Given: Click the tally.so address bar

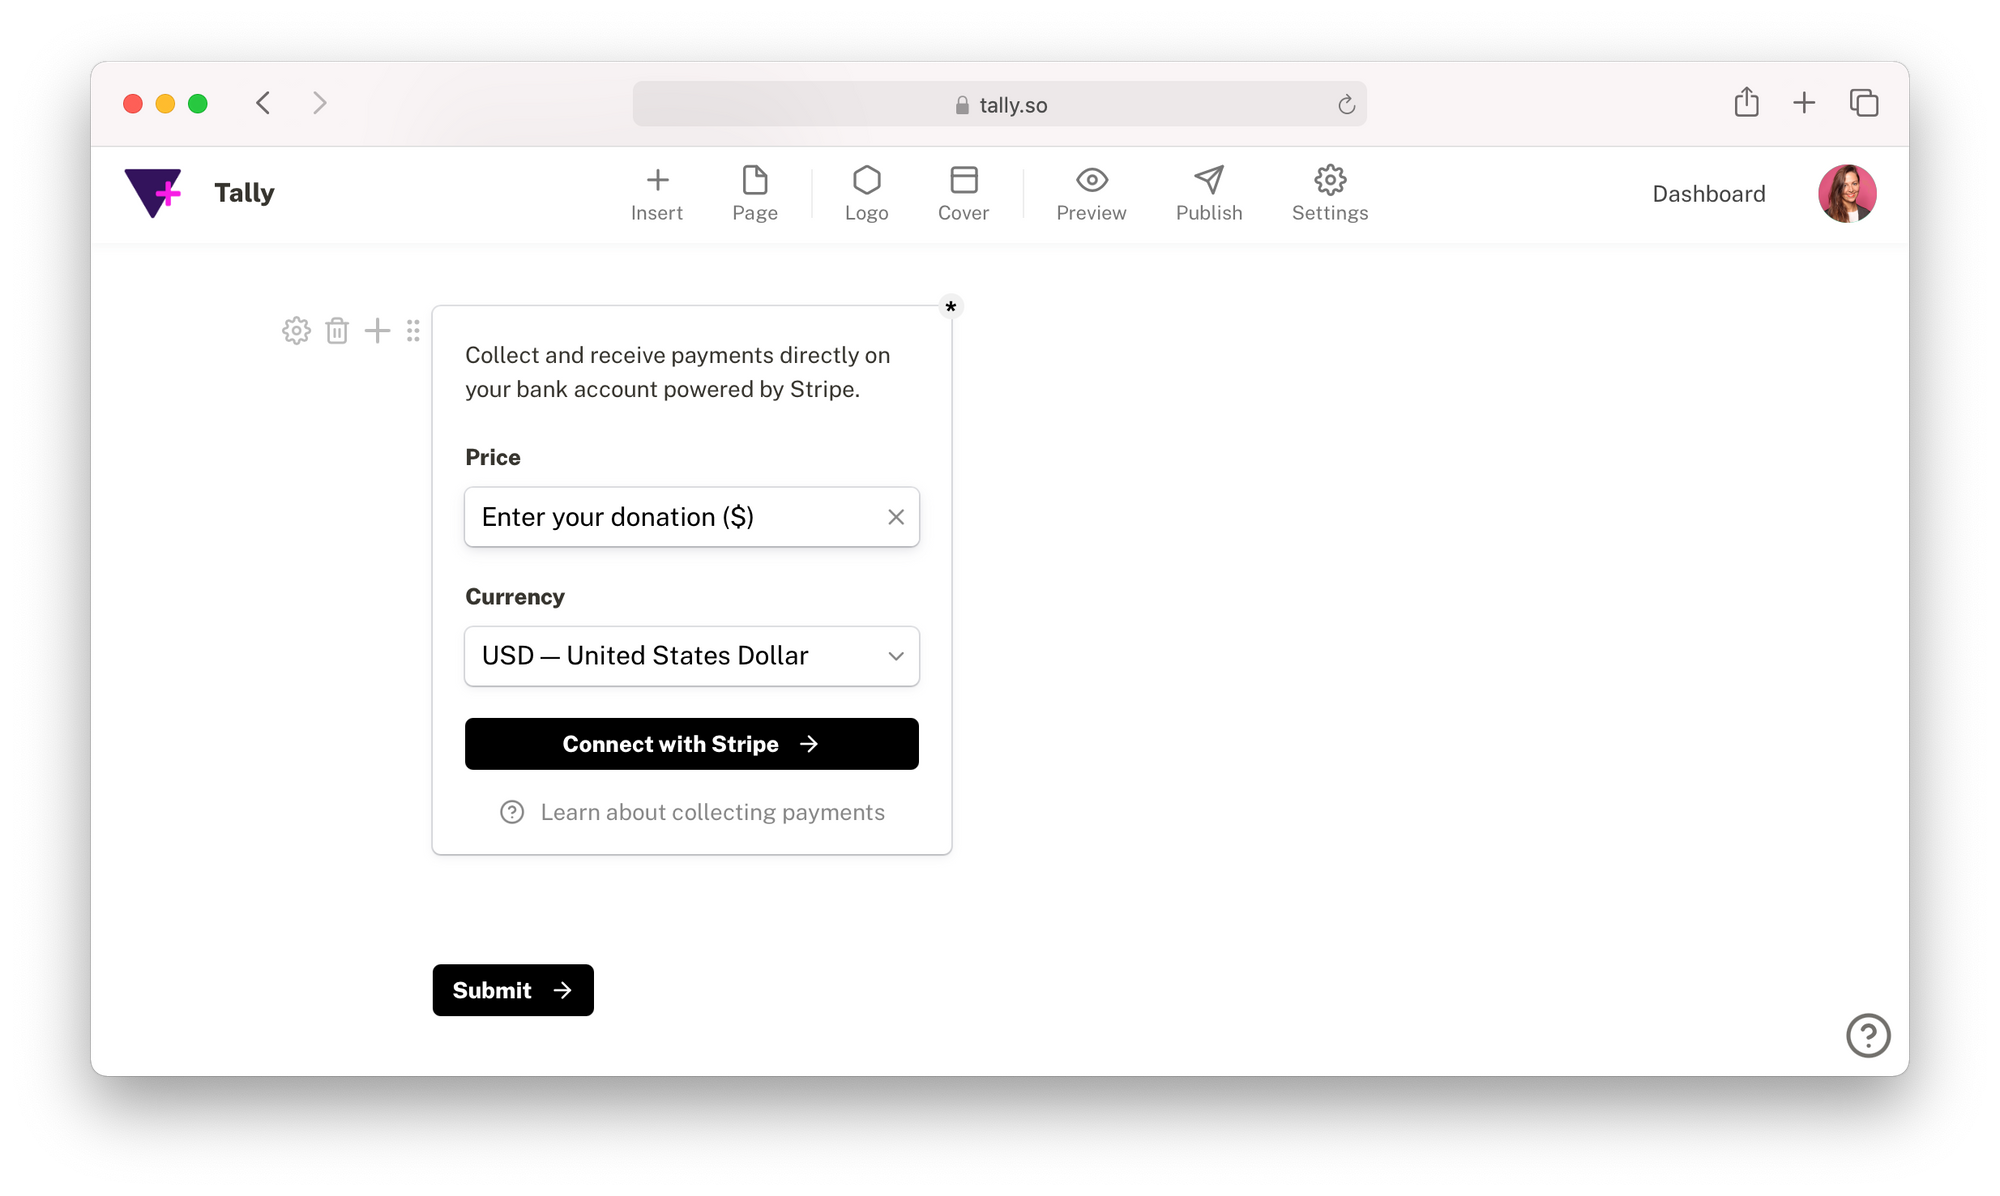Looking at the screenshot, I should [x=1000, y=104].
